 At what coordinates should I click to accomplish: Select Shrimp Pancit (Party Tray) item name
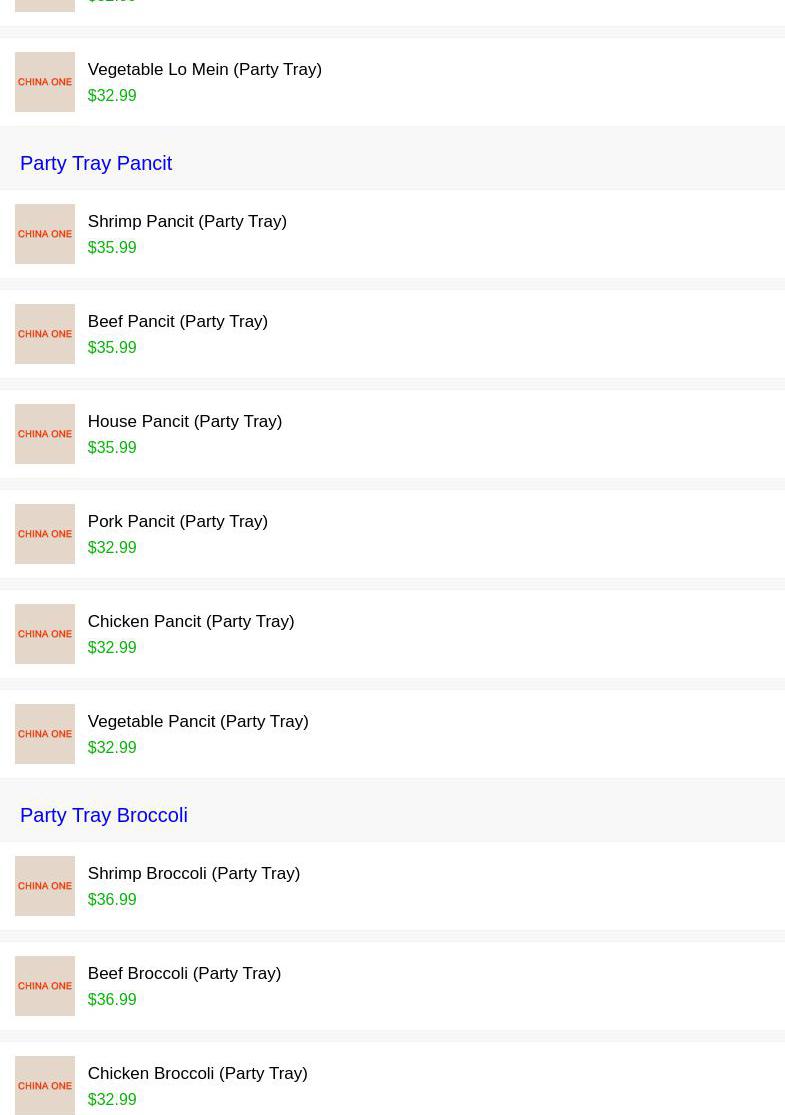(x=187, y=221)
